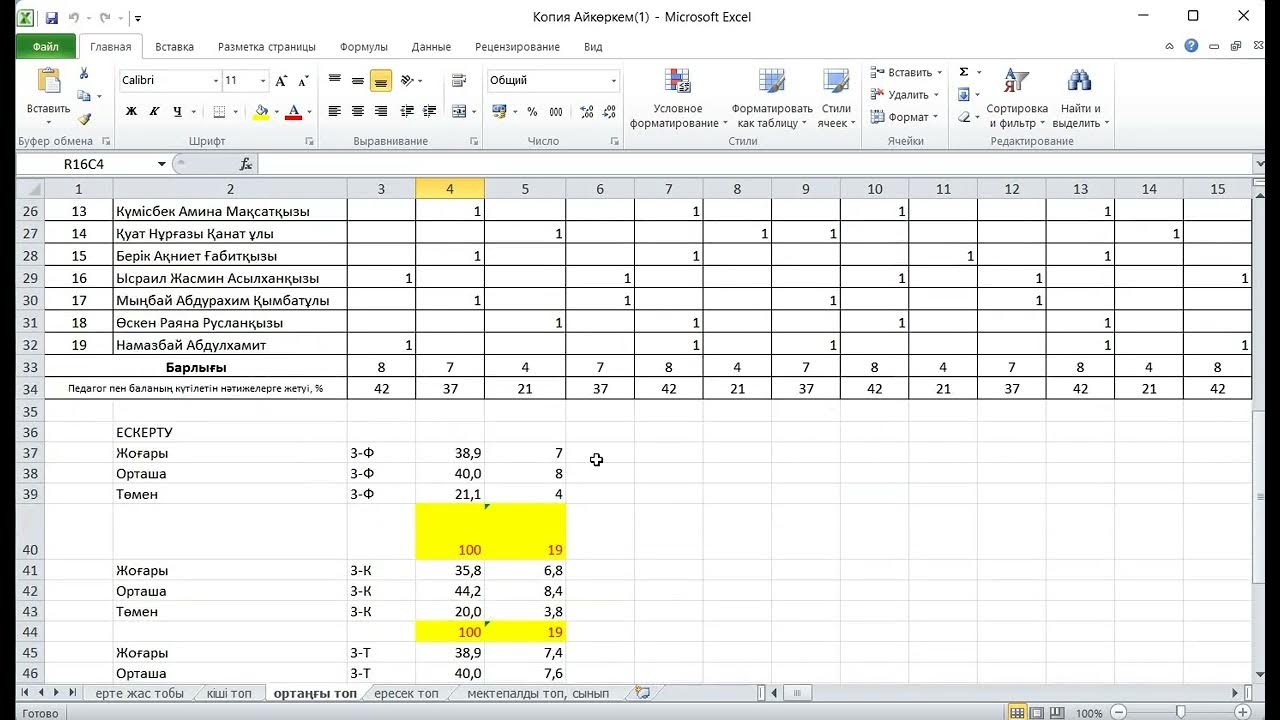Screen dimensions: 1280x720
Task: Toggle Underline (Ч) formatting
Action: click(x=177, y=112)
